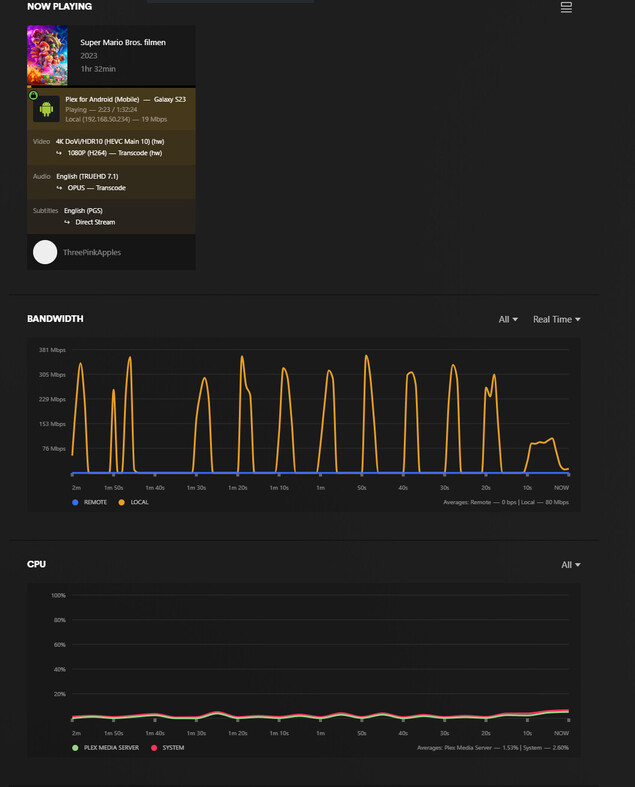Toggle the REMOTE legend item

click(90, 502)
